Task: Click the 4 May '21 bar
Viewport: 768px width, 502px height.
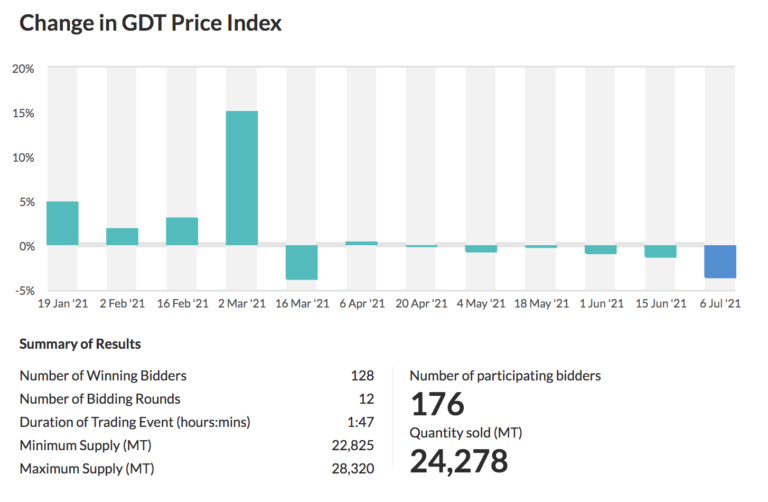Action: [x=481, y=249]
